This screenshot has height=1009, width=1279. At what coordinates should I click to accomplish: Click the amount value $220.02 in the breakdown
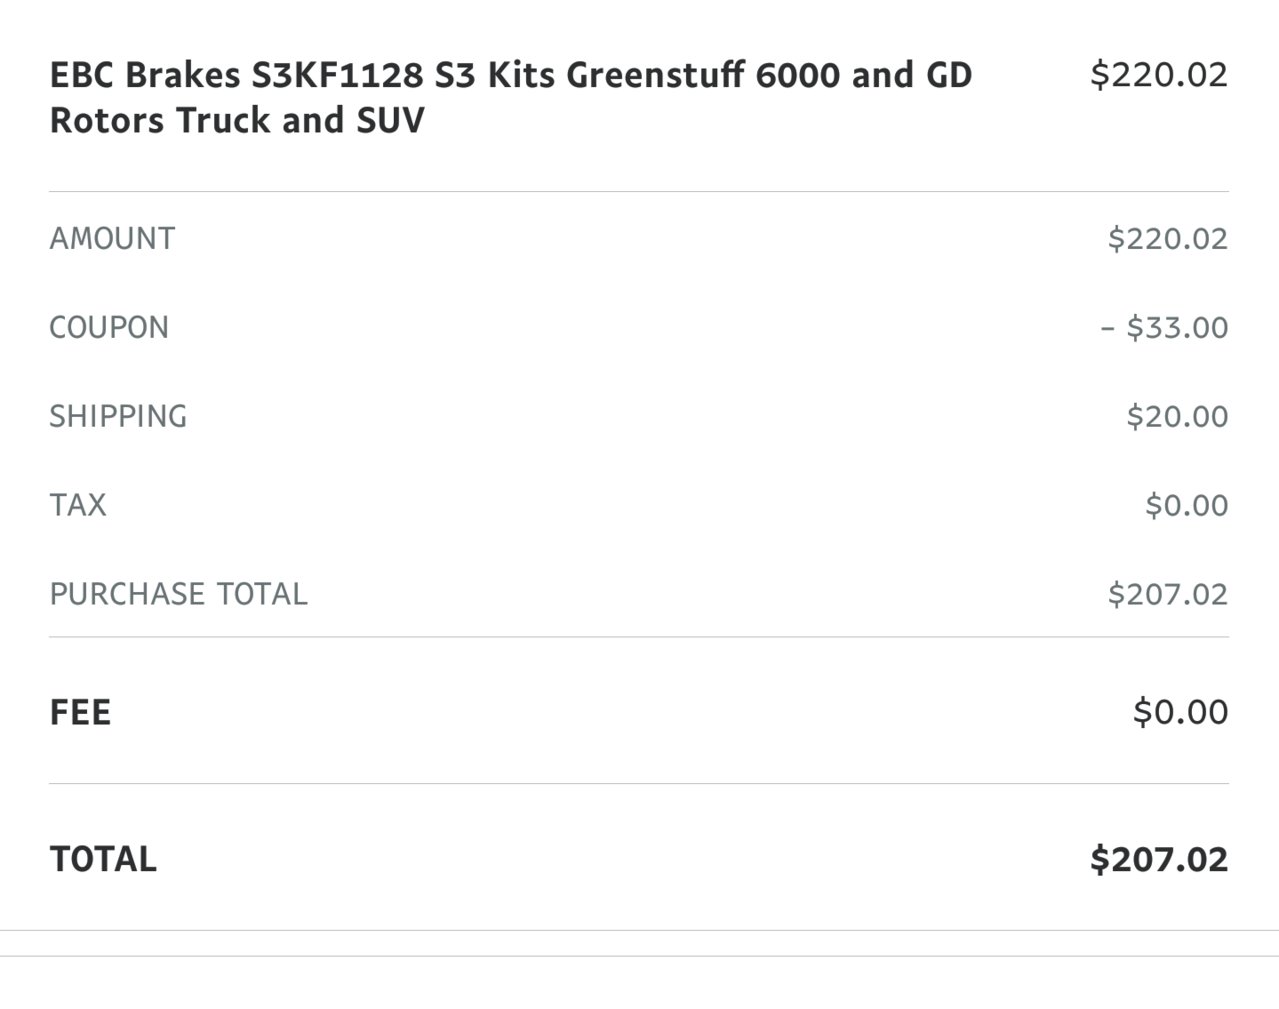tap(1167, 238)
